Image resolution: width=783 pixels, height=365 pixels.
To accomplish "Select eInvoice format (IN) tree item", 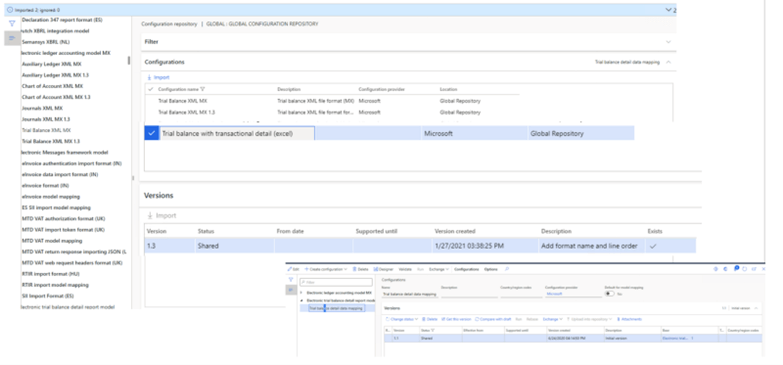I will pos(45,185).
